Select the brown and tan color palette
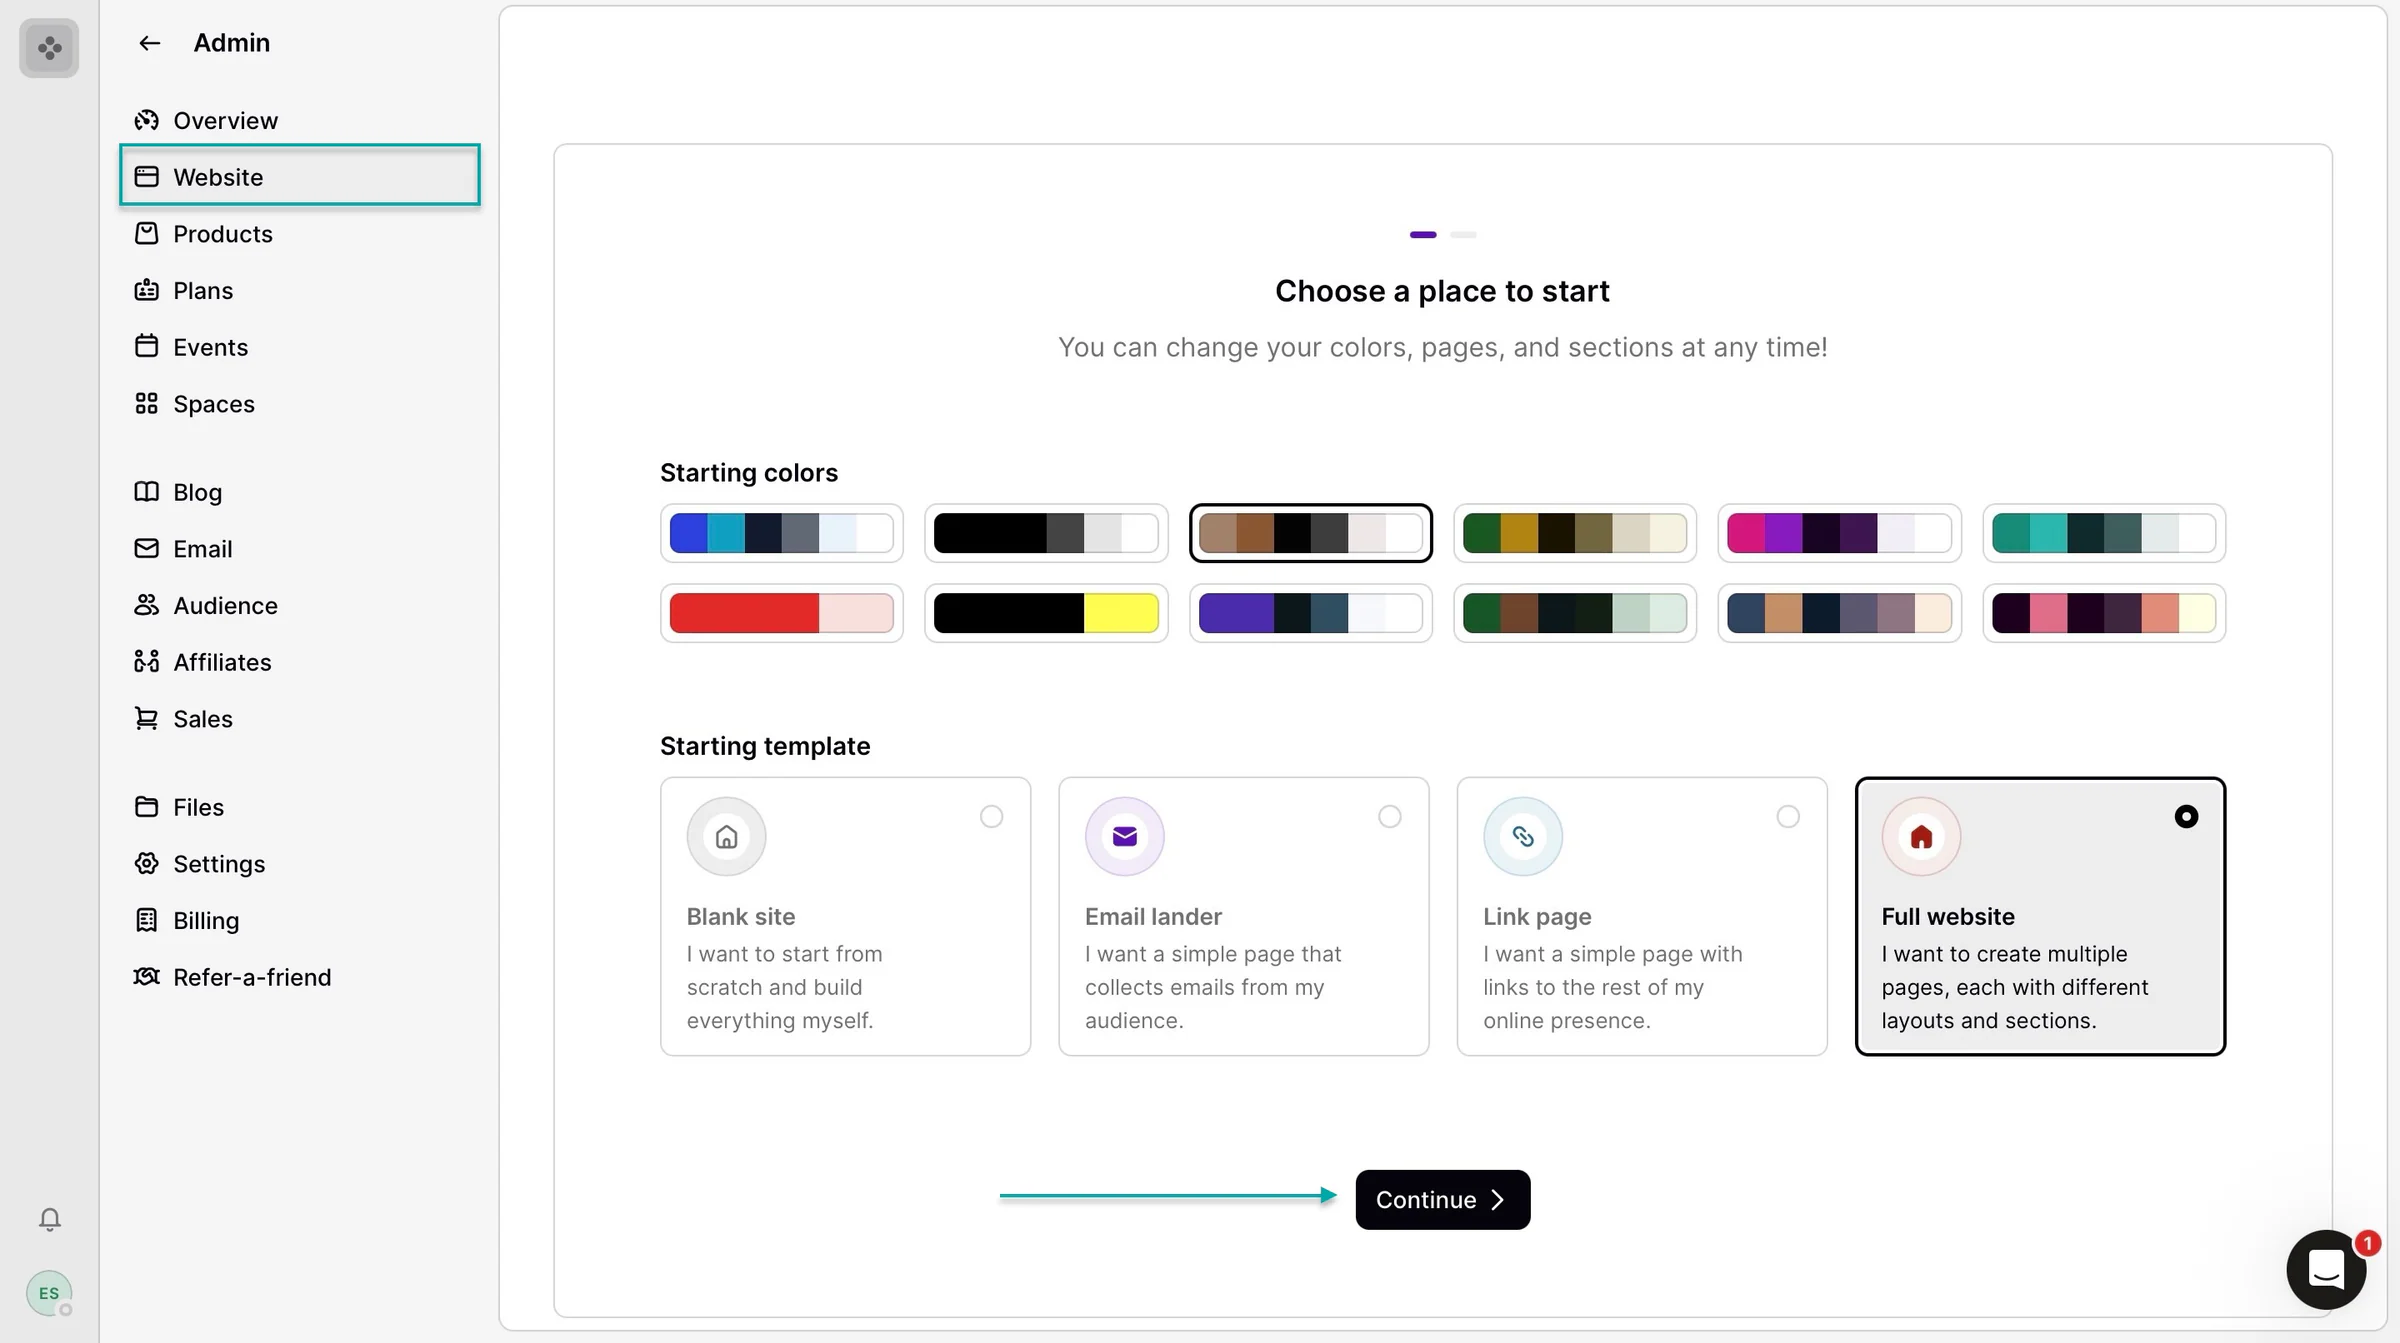This screenshot has height=1343, width=2400. click(x=1310, y=533)
